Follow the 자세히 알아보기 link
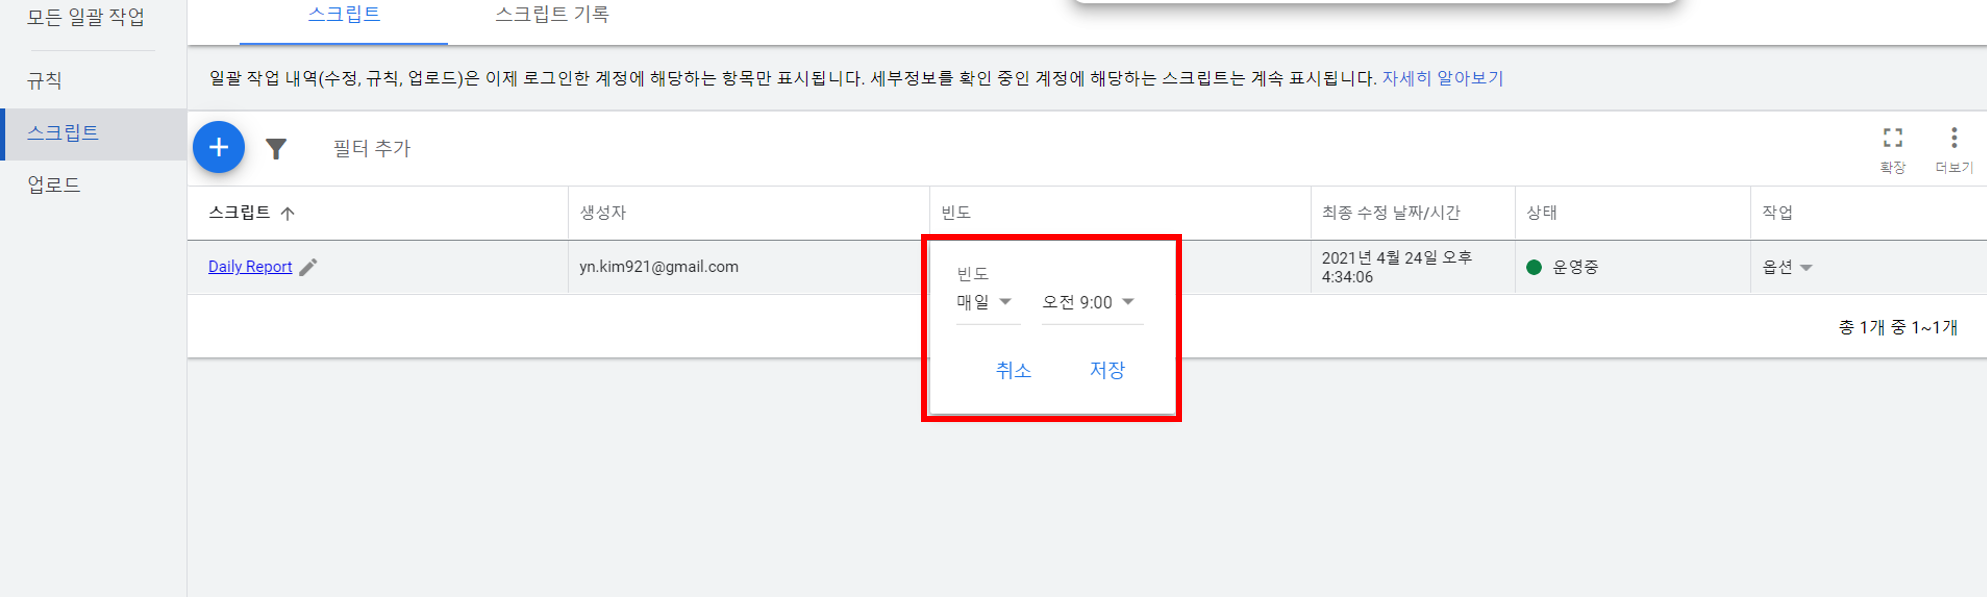This screenshot has height=597, width=1987. (1442, 78)
